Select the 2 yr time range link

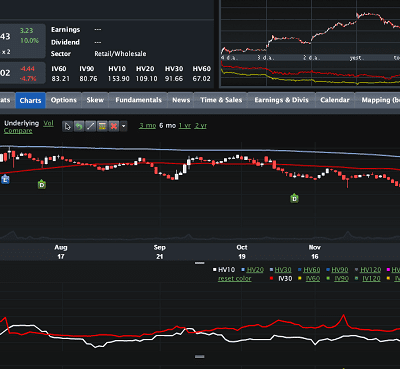201,126
